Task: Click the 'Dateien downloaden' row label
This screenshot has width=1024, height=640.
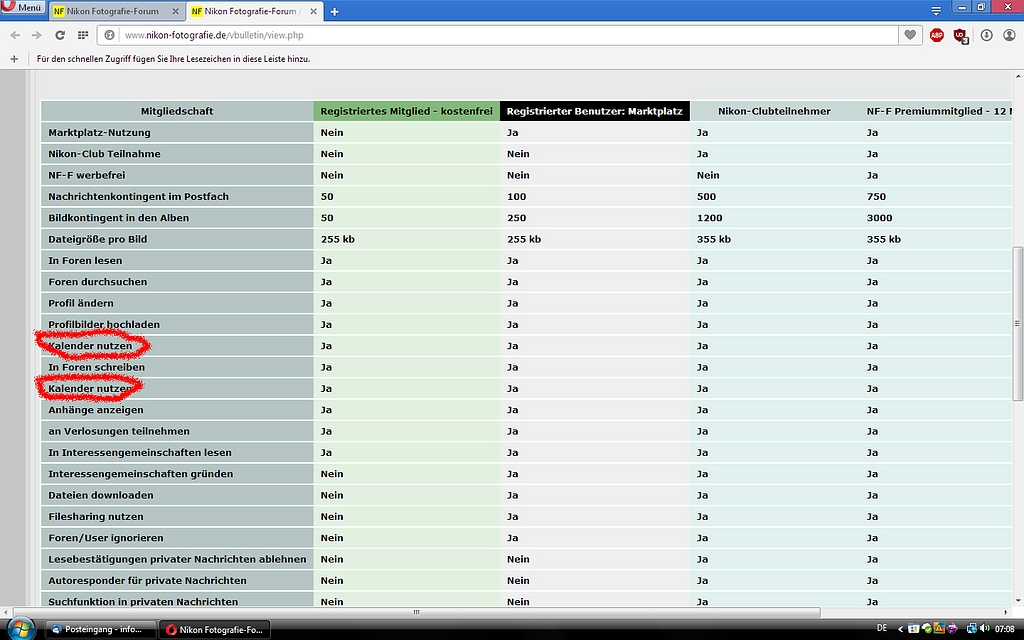Action: click(101, 495)
